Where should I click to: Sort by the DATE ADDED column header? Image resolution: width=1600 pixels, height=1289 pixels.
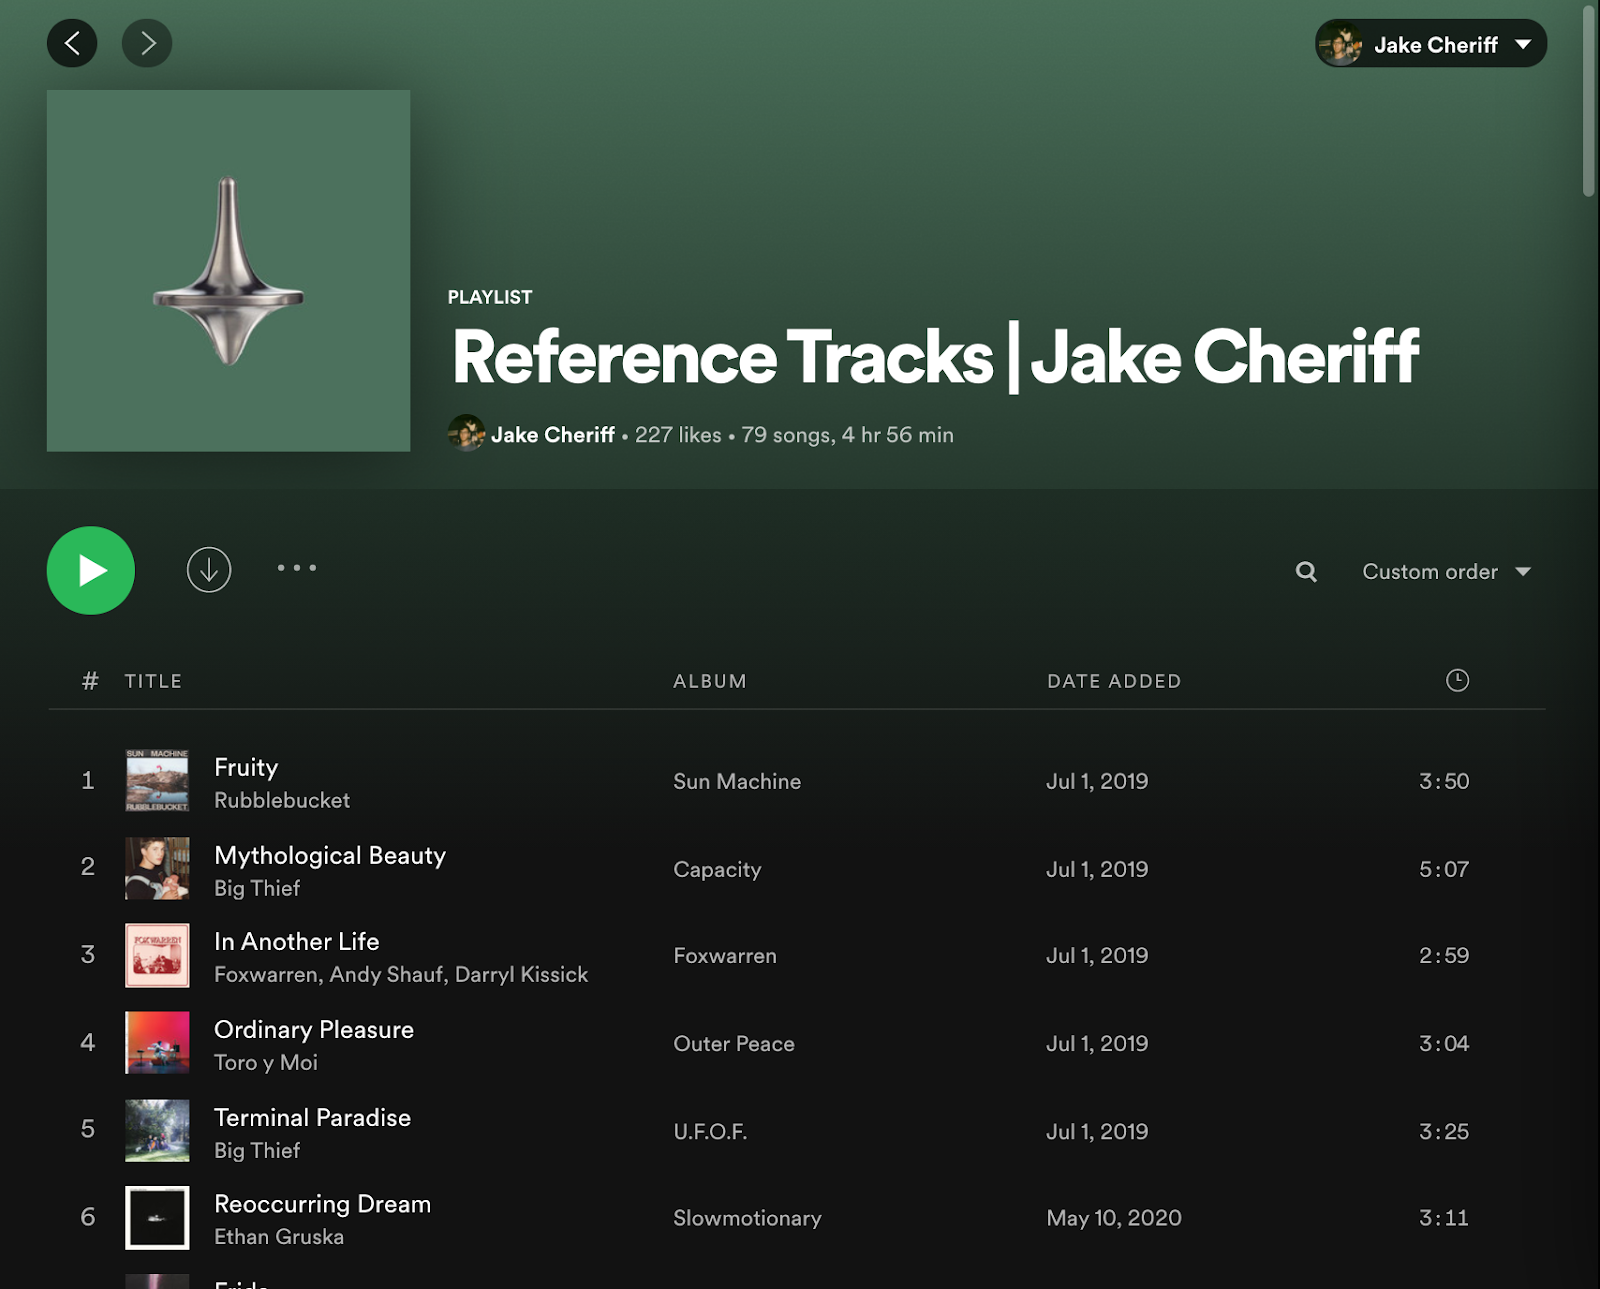point(1114,682)
